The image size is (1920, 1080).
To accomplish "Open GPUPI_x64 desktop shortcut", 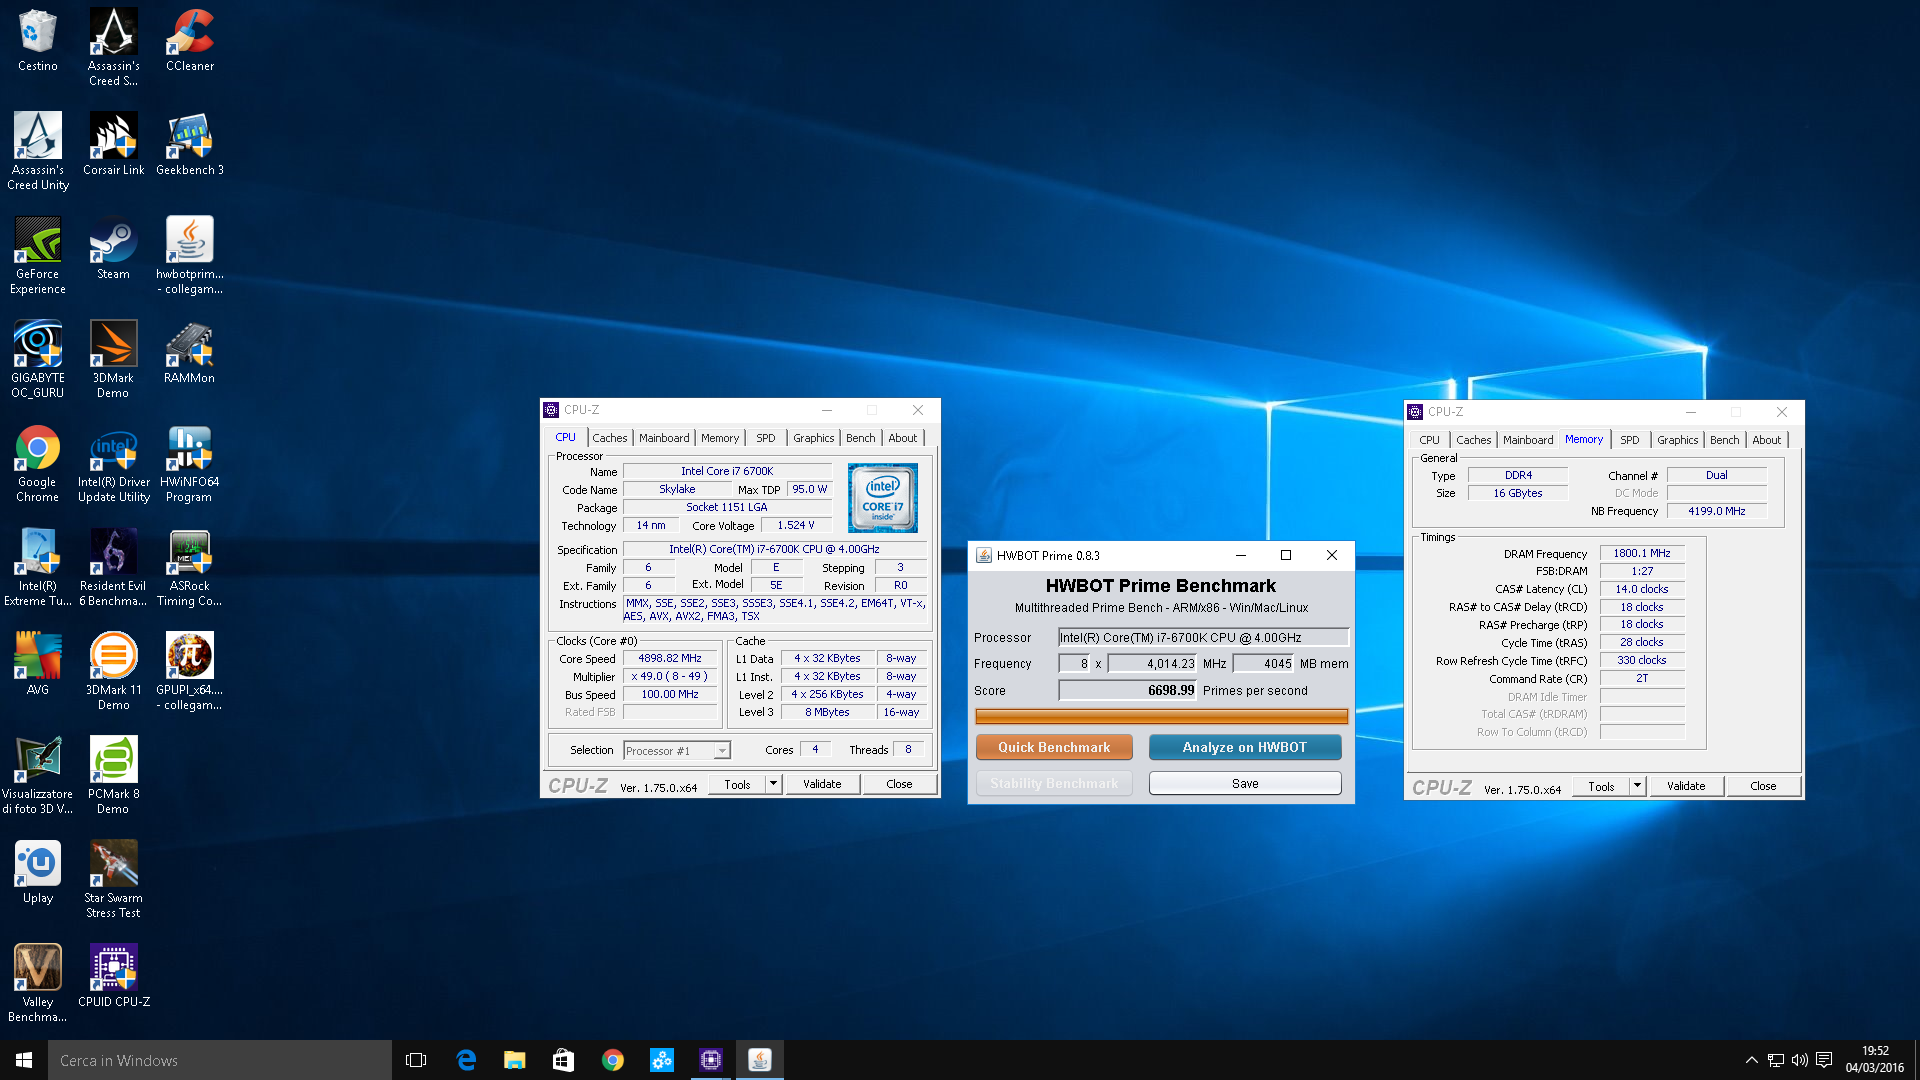I will click(190, 671).
